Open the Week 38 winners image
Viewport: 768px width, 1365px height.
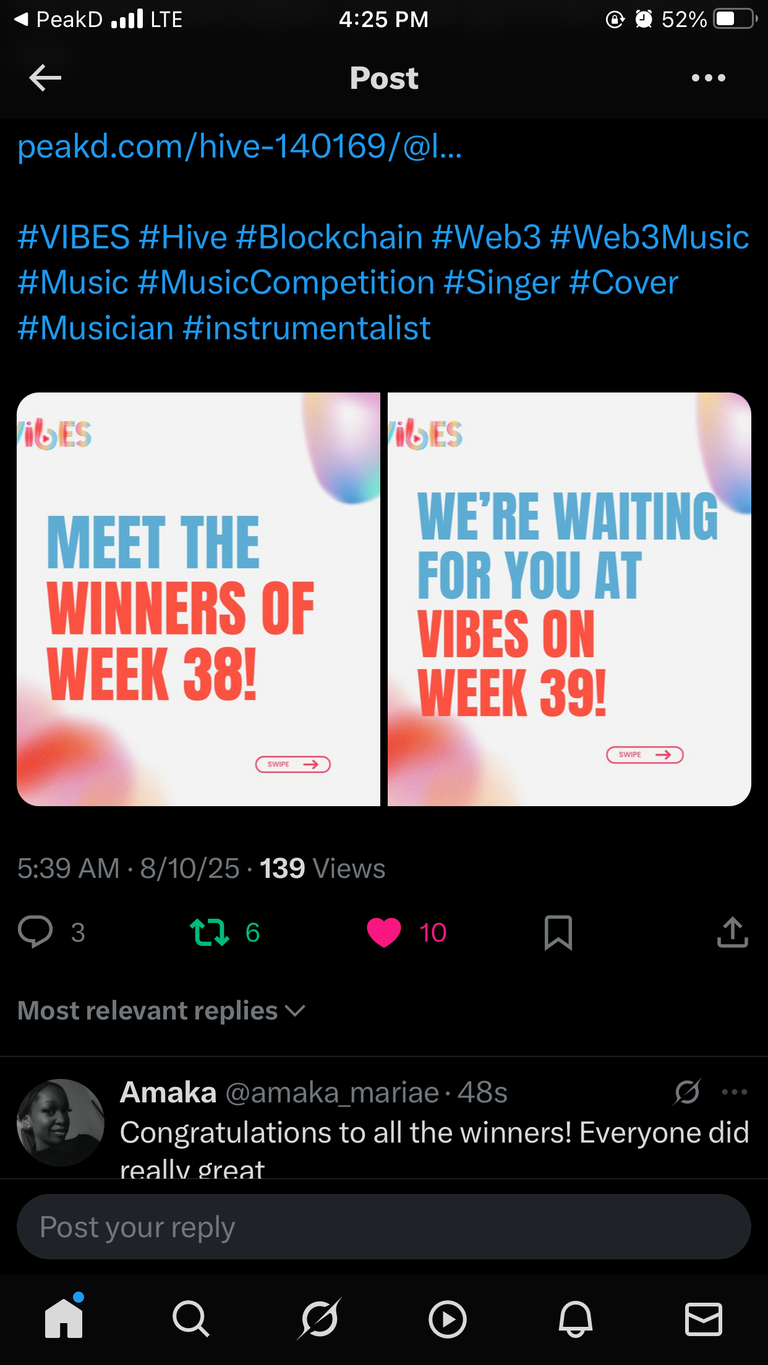(198, 599)
